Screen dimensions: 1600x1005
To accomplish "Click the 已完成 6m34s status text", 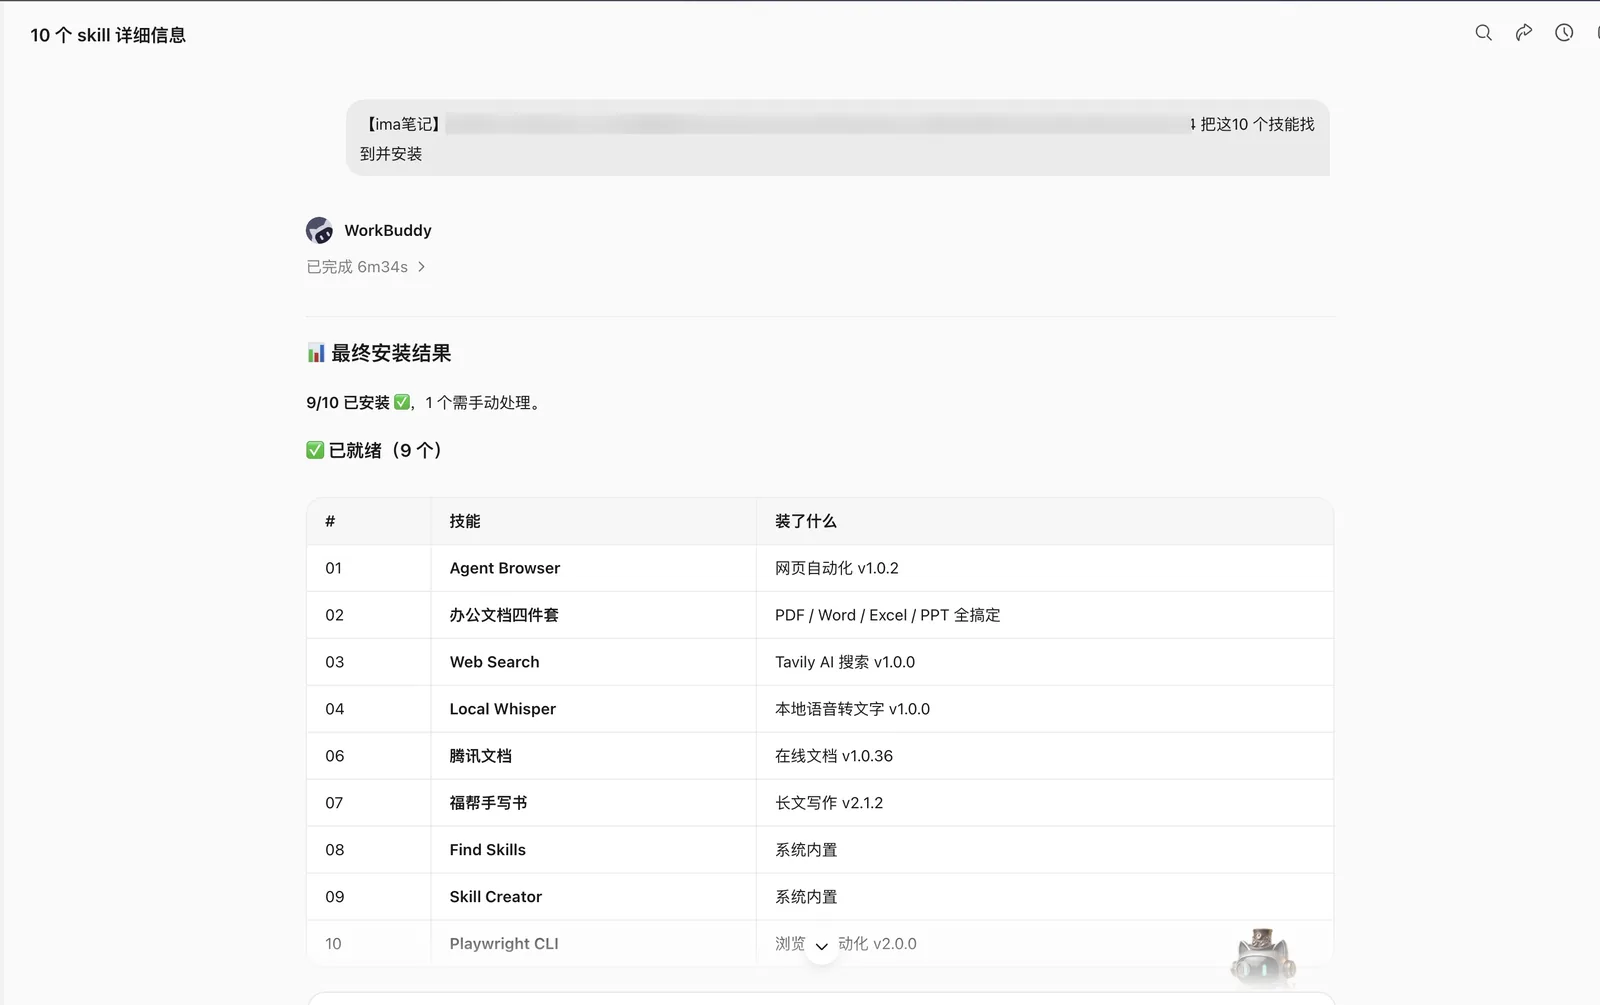I will (357, 267).
